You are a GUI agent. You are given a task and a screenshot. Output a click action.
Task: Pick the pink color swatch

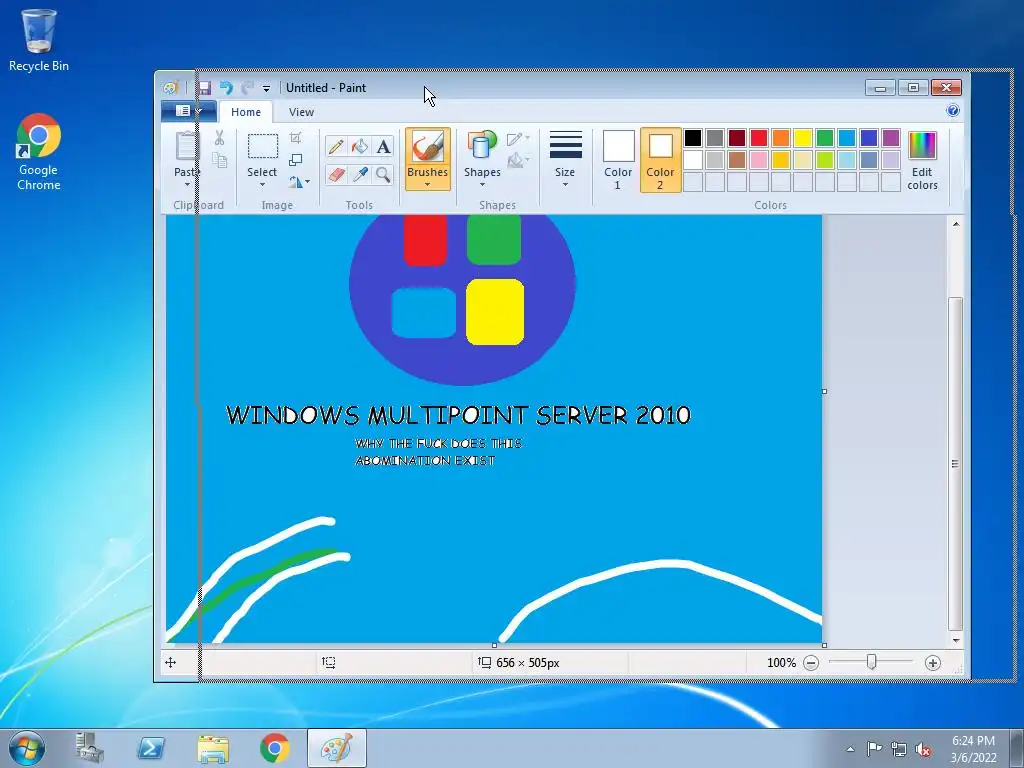(759, 160)
